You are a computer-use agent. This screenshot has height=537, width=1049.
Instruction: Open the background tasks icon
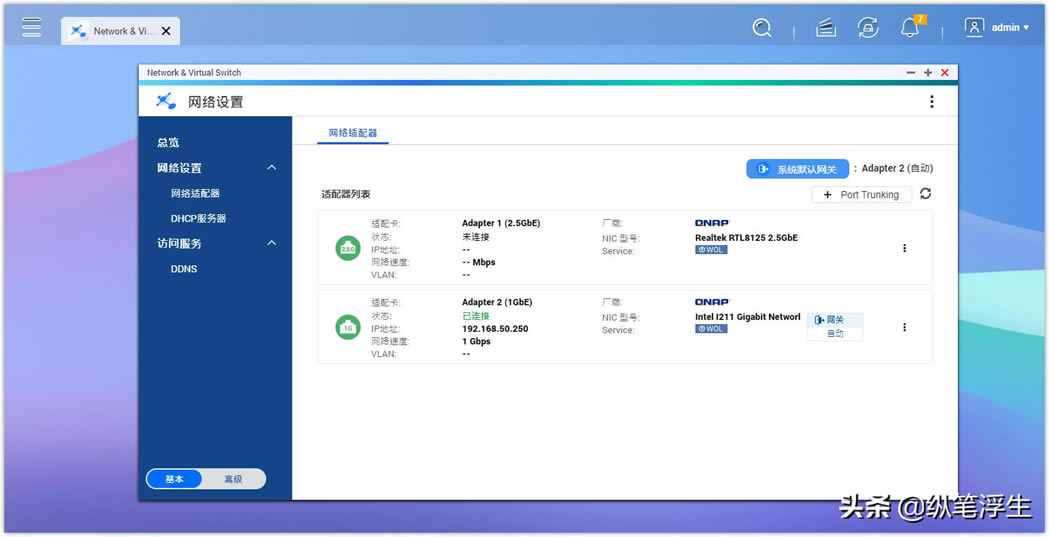pos(826,28)
